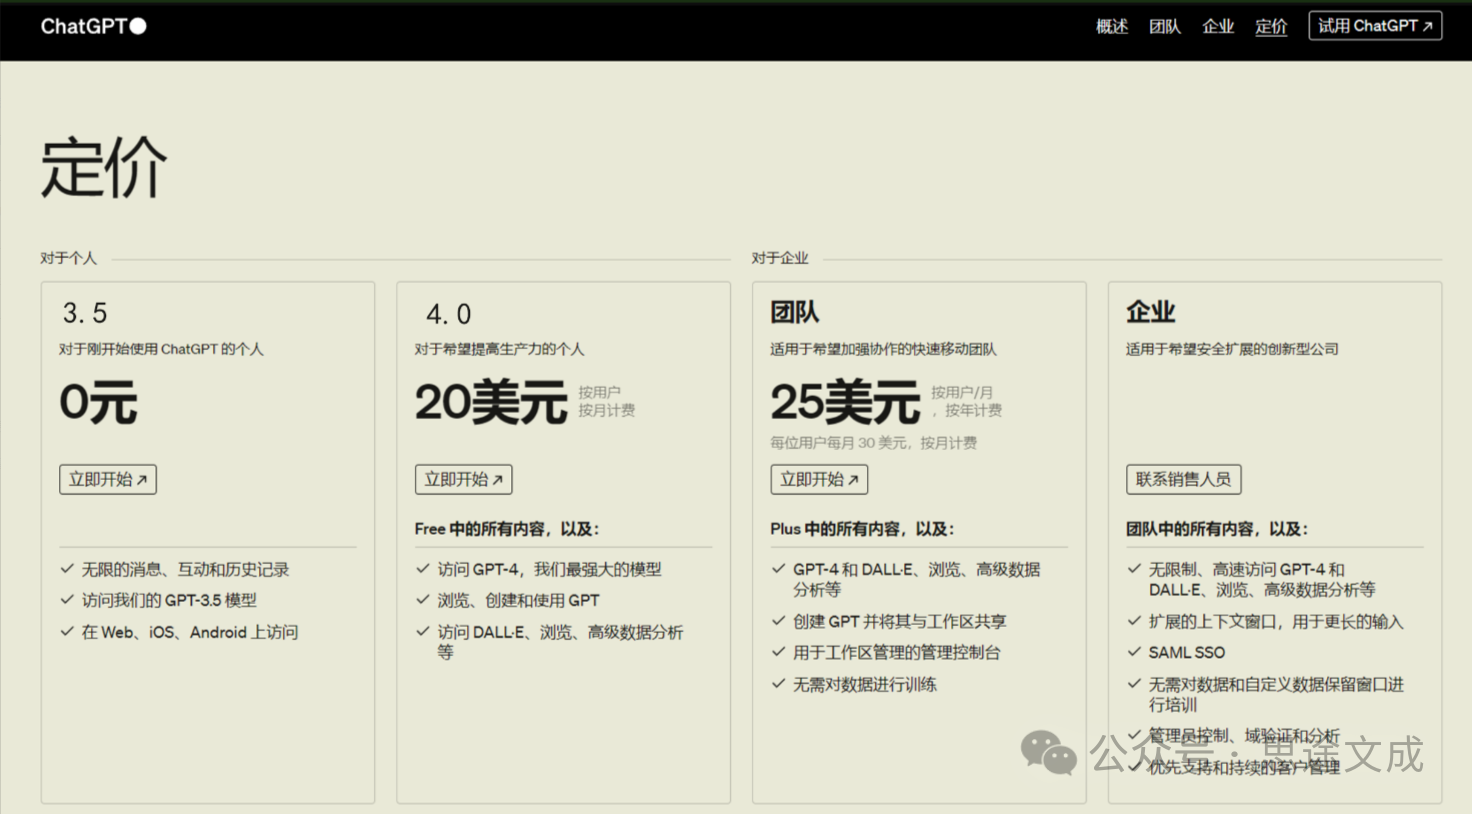
Task: Click 适用于希望安全扩展的创新型公司 description
Action: 1232,349
